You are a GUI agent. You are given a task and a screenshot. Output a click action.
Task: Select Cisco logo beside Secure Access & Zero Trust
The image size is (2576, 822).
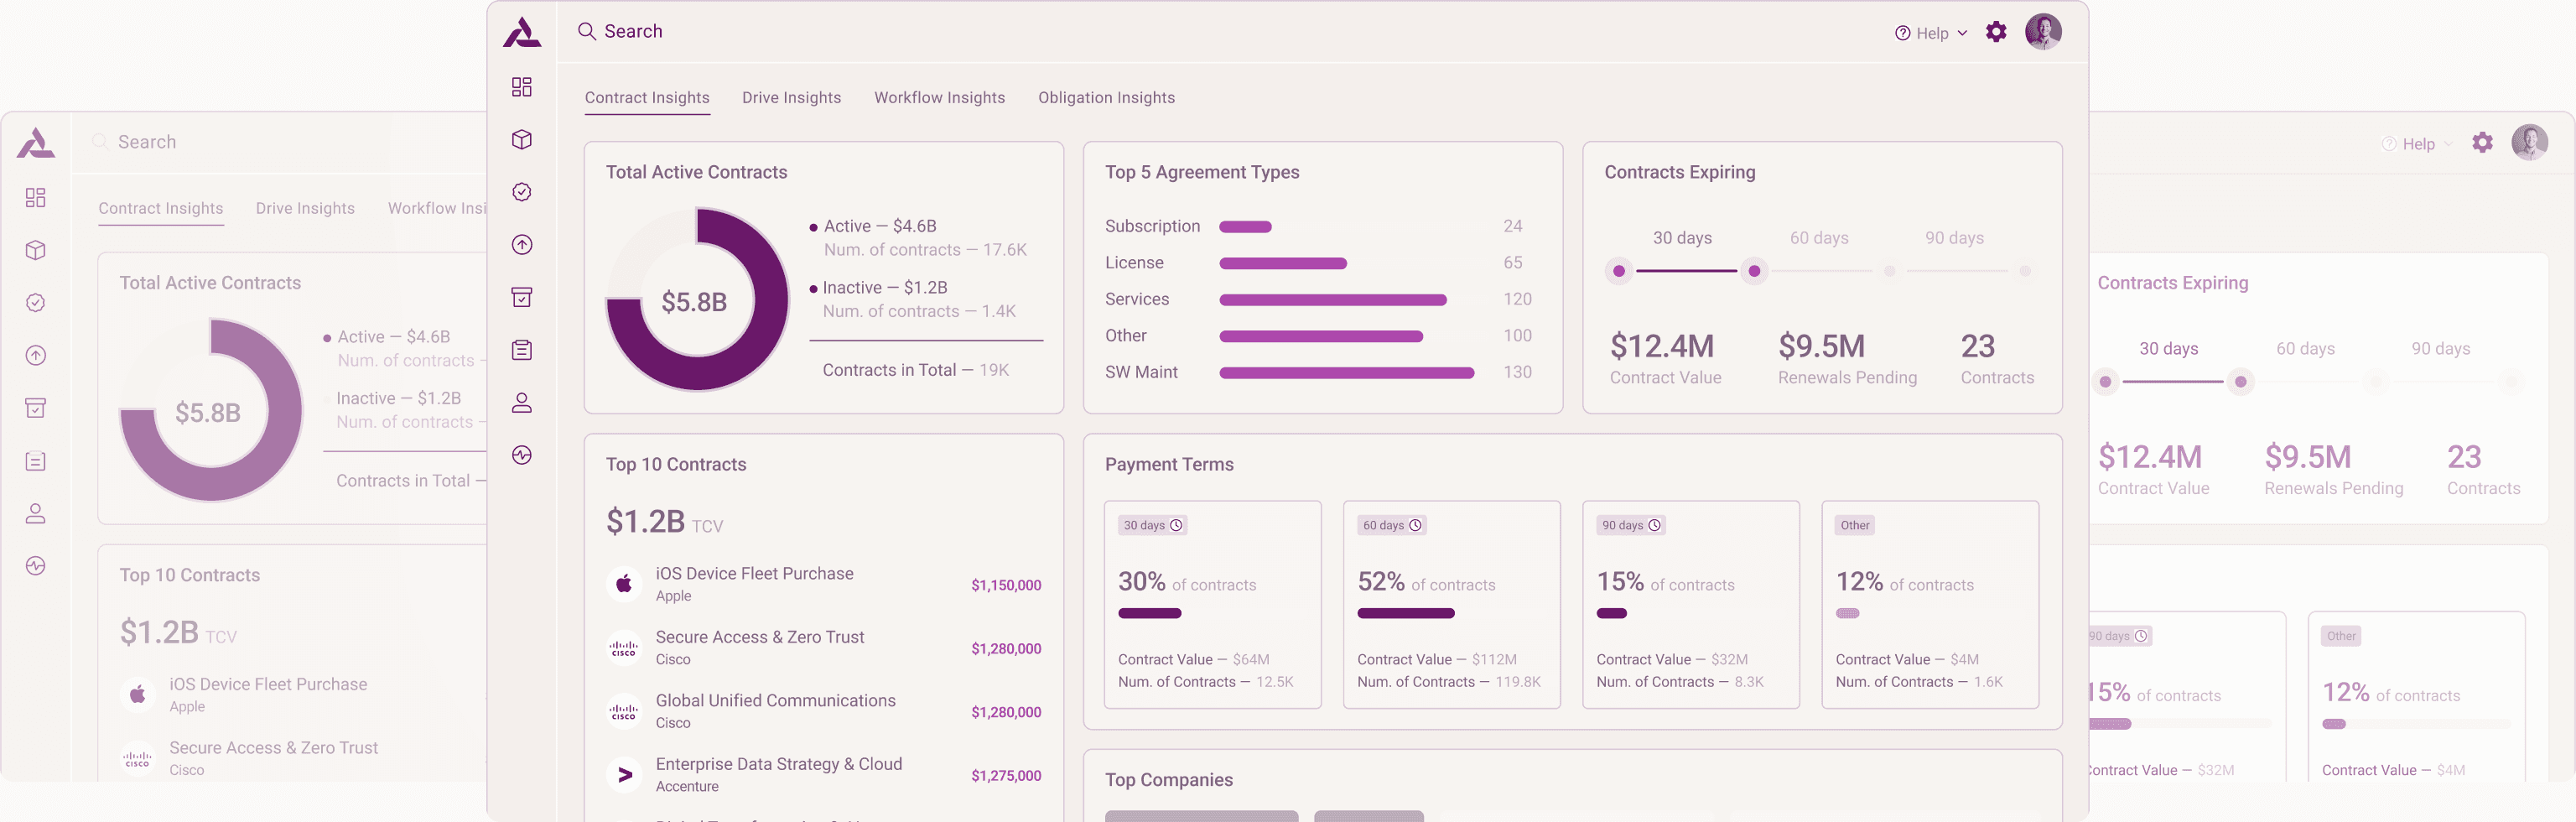click(624, 648)
